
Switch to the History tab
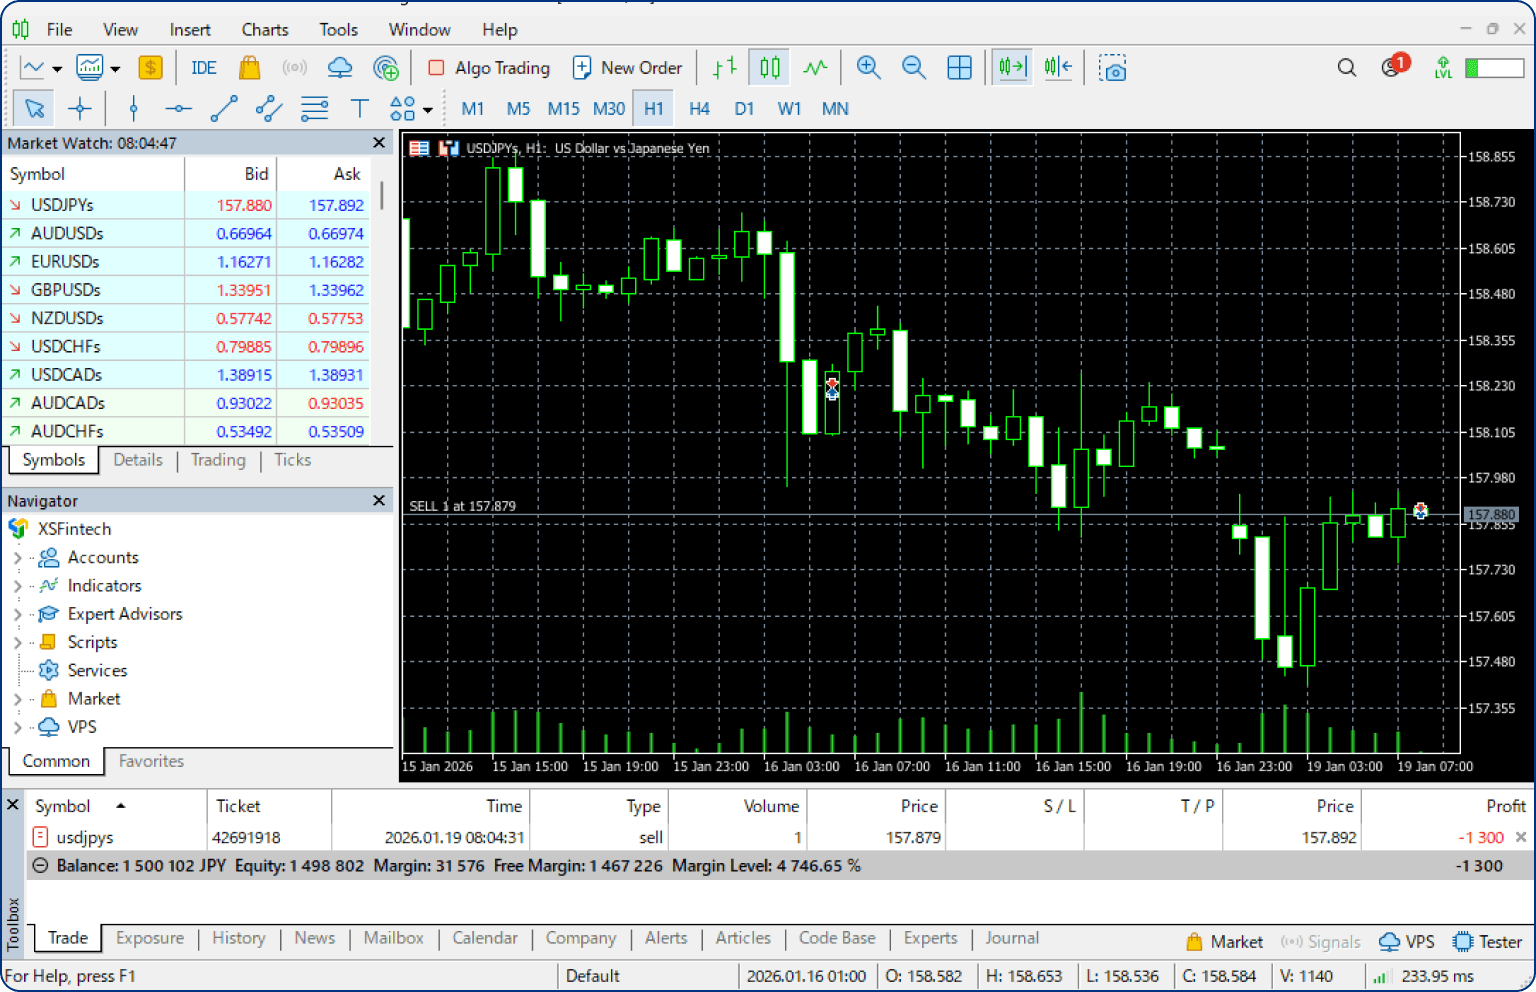238,938
